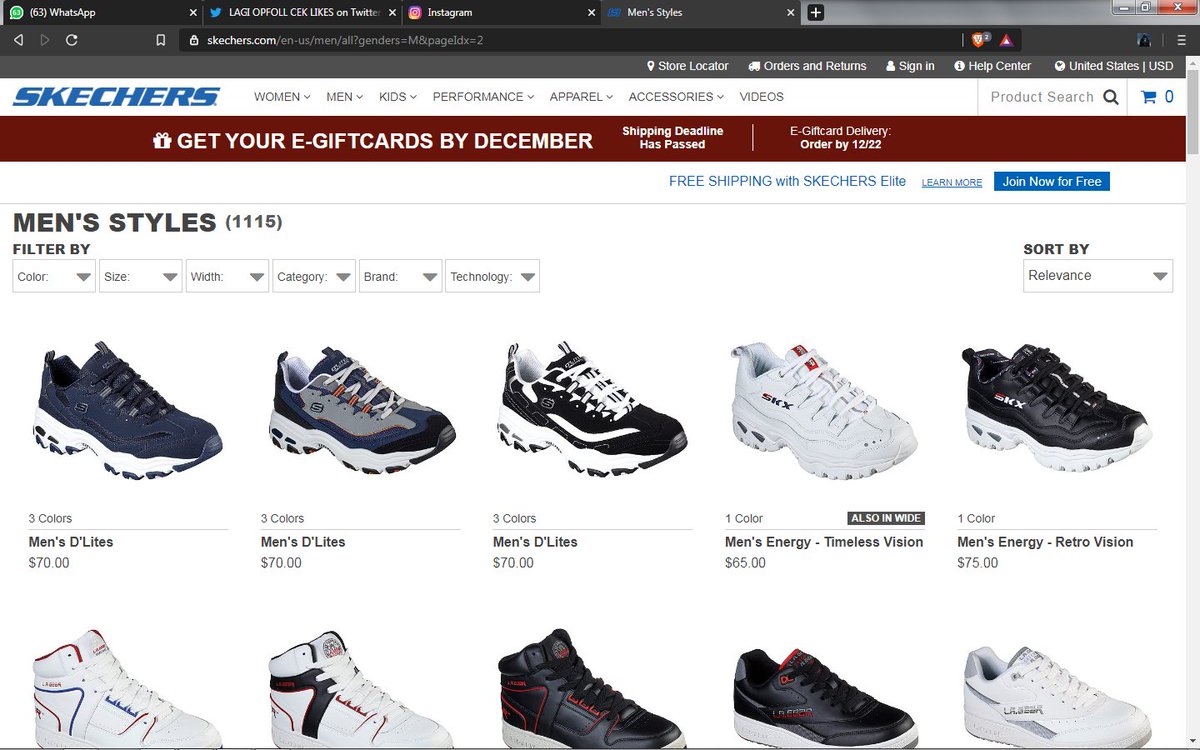Screen dimensions: 1200x750
Task: Click the search magnifier icon
Action: pos(1111,97)
